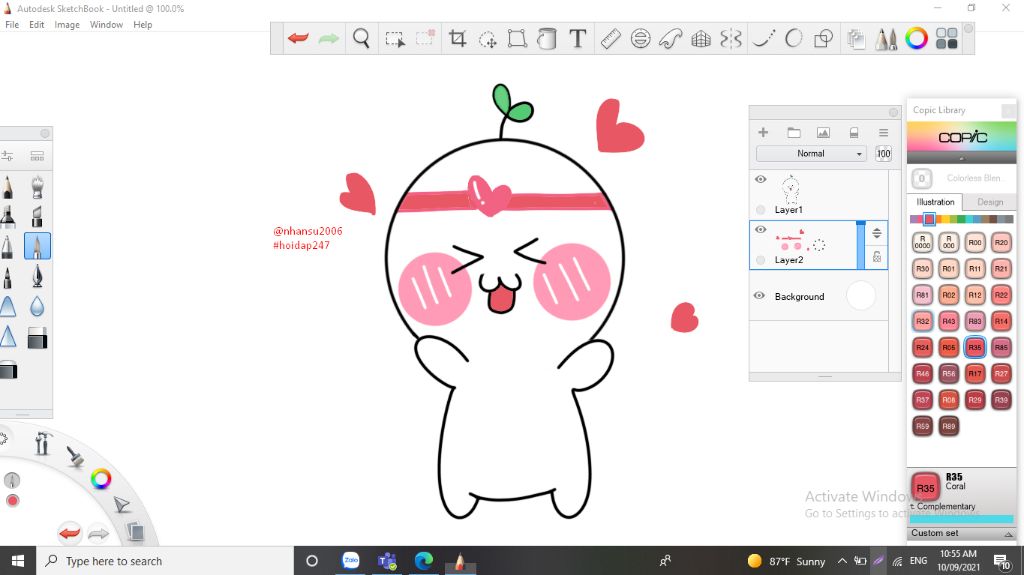Screen dimensions: 1024x575
Task: Show hidden system tray icons chevron
Action: coord(842,561)
